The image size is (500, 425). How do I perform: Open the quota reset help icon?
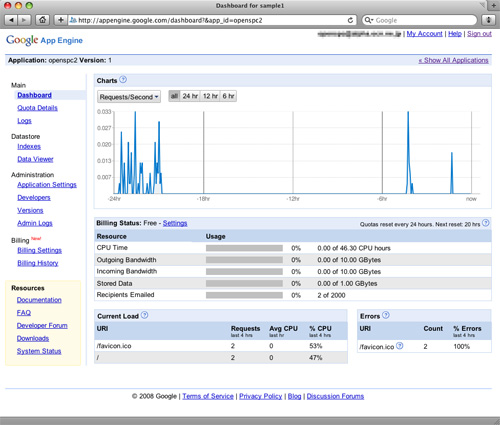click(486, 223)
